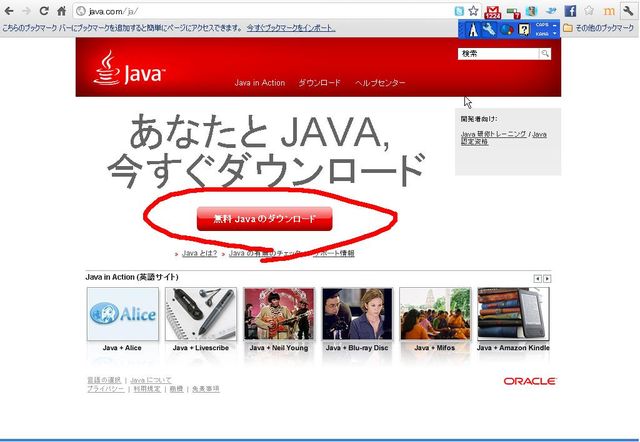Bookmark this page with the star icon

click(x=473, y=10)
